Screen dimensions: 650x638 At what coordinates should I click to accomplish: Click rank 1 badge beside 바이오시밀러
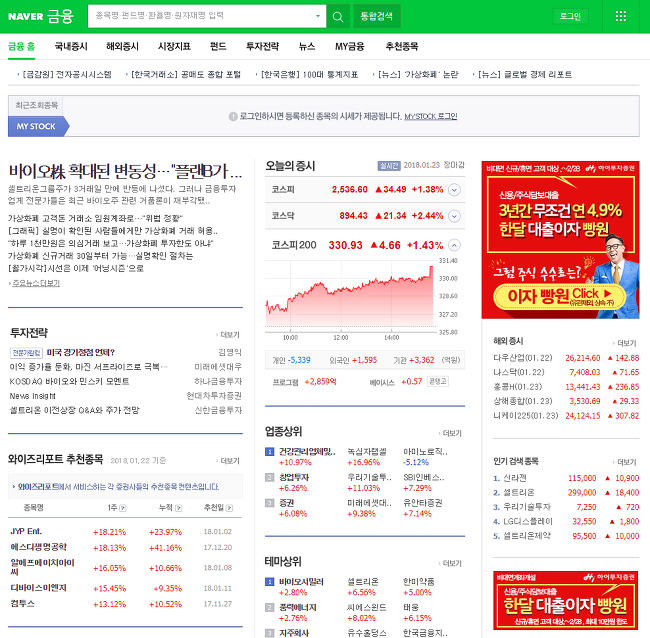click(269, 582)
